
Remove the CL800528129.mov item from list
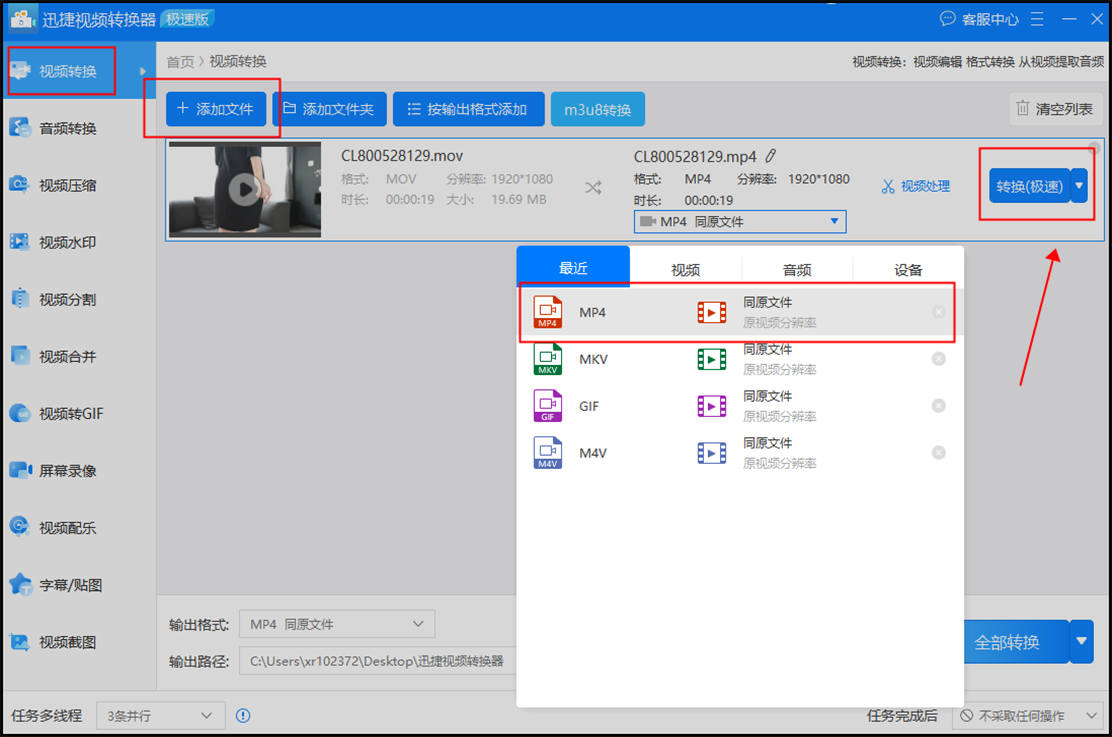tap(1094, 148)
